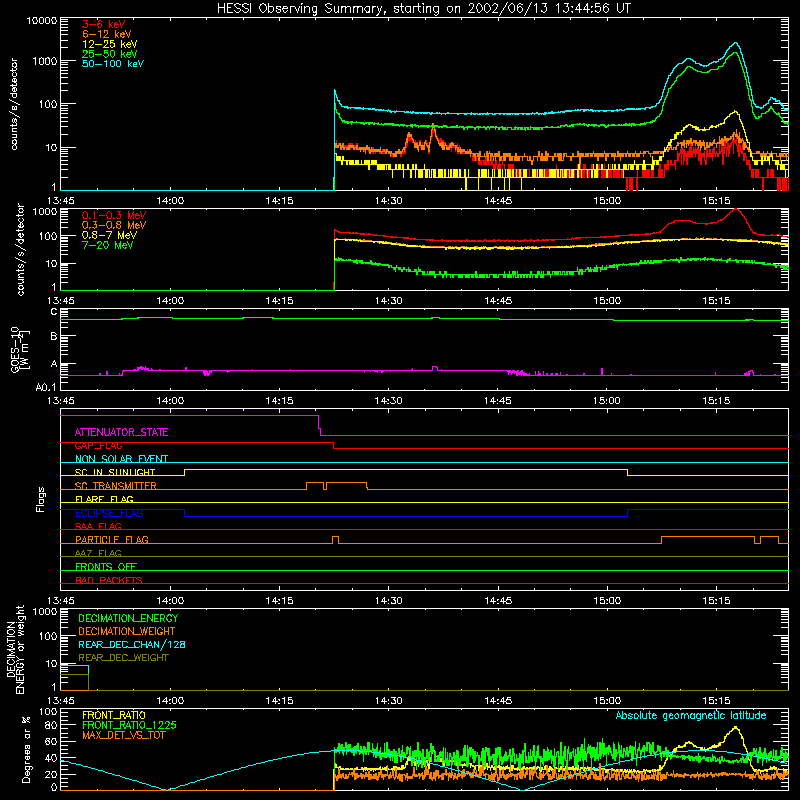Click the Degrees or % axis title
This screenshot has height=800, width=800.
26,749
